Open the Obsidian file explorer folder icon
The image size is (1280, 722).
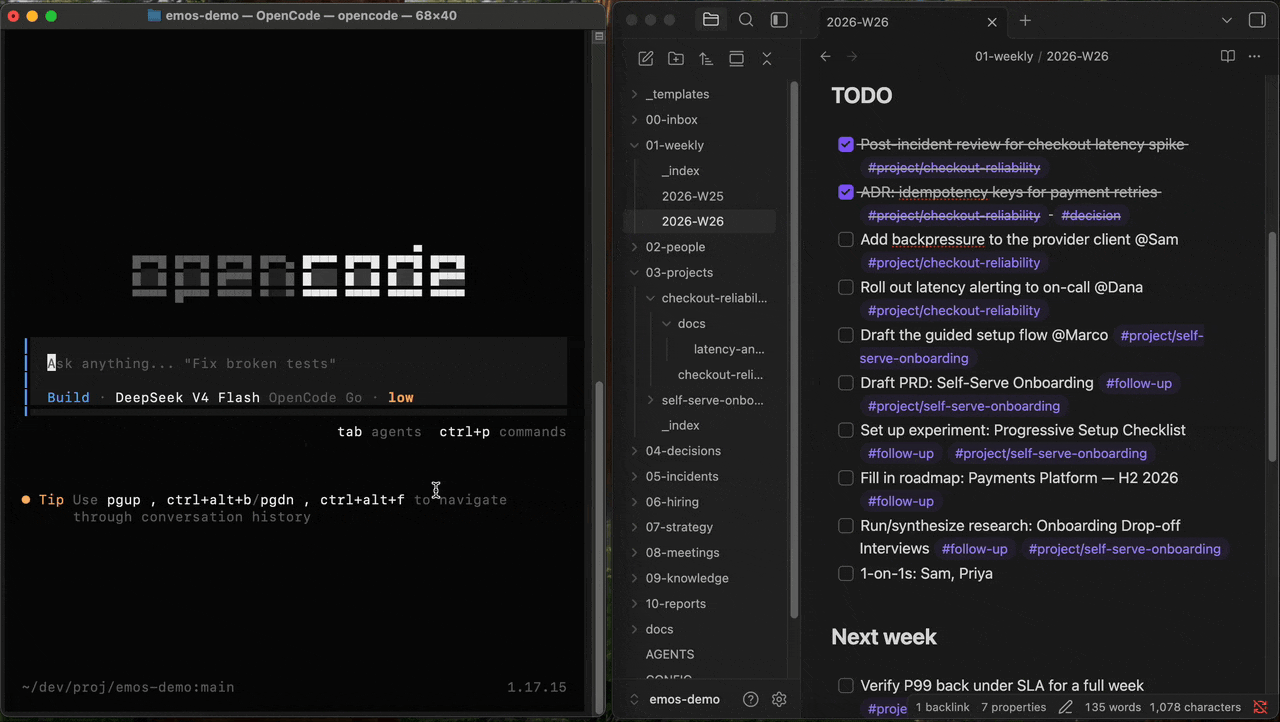click(x=711, y=20)
